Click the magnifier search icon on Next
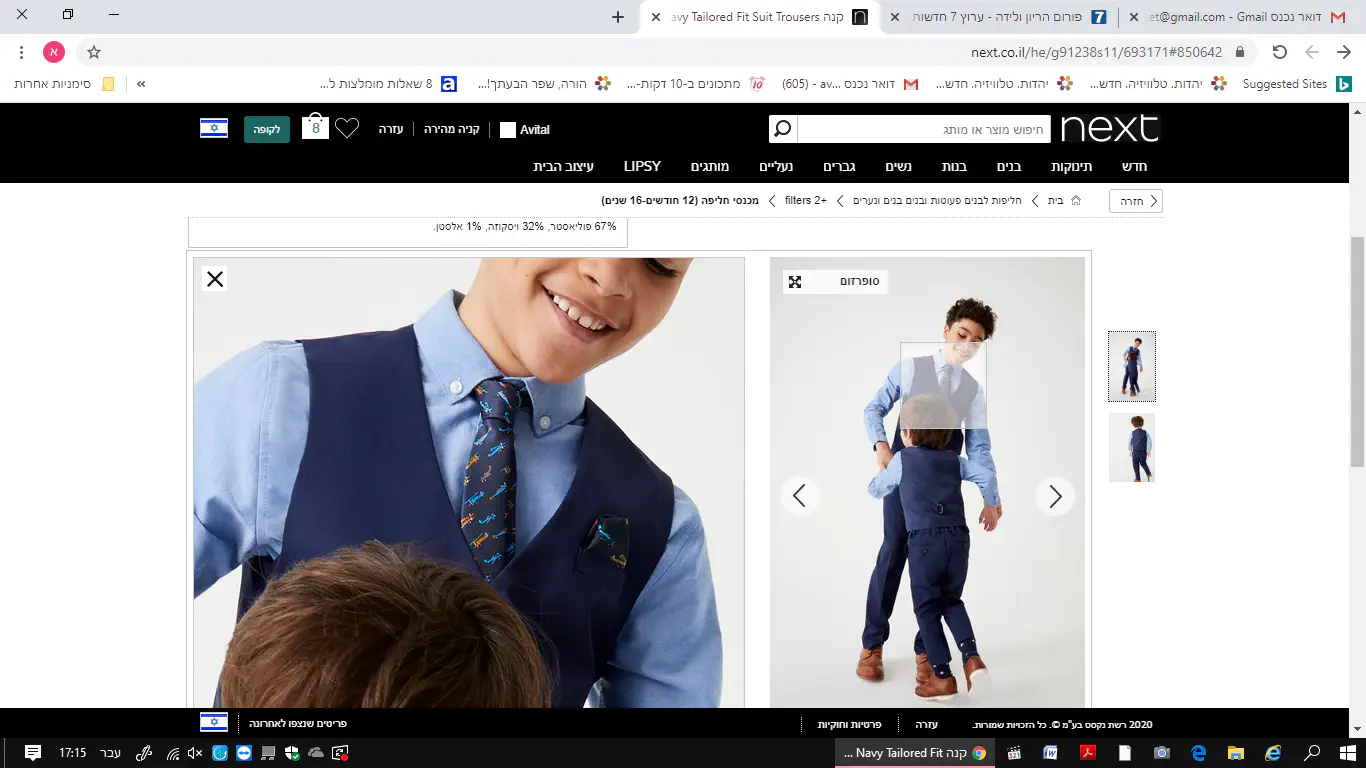 [x=783, y=129]
